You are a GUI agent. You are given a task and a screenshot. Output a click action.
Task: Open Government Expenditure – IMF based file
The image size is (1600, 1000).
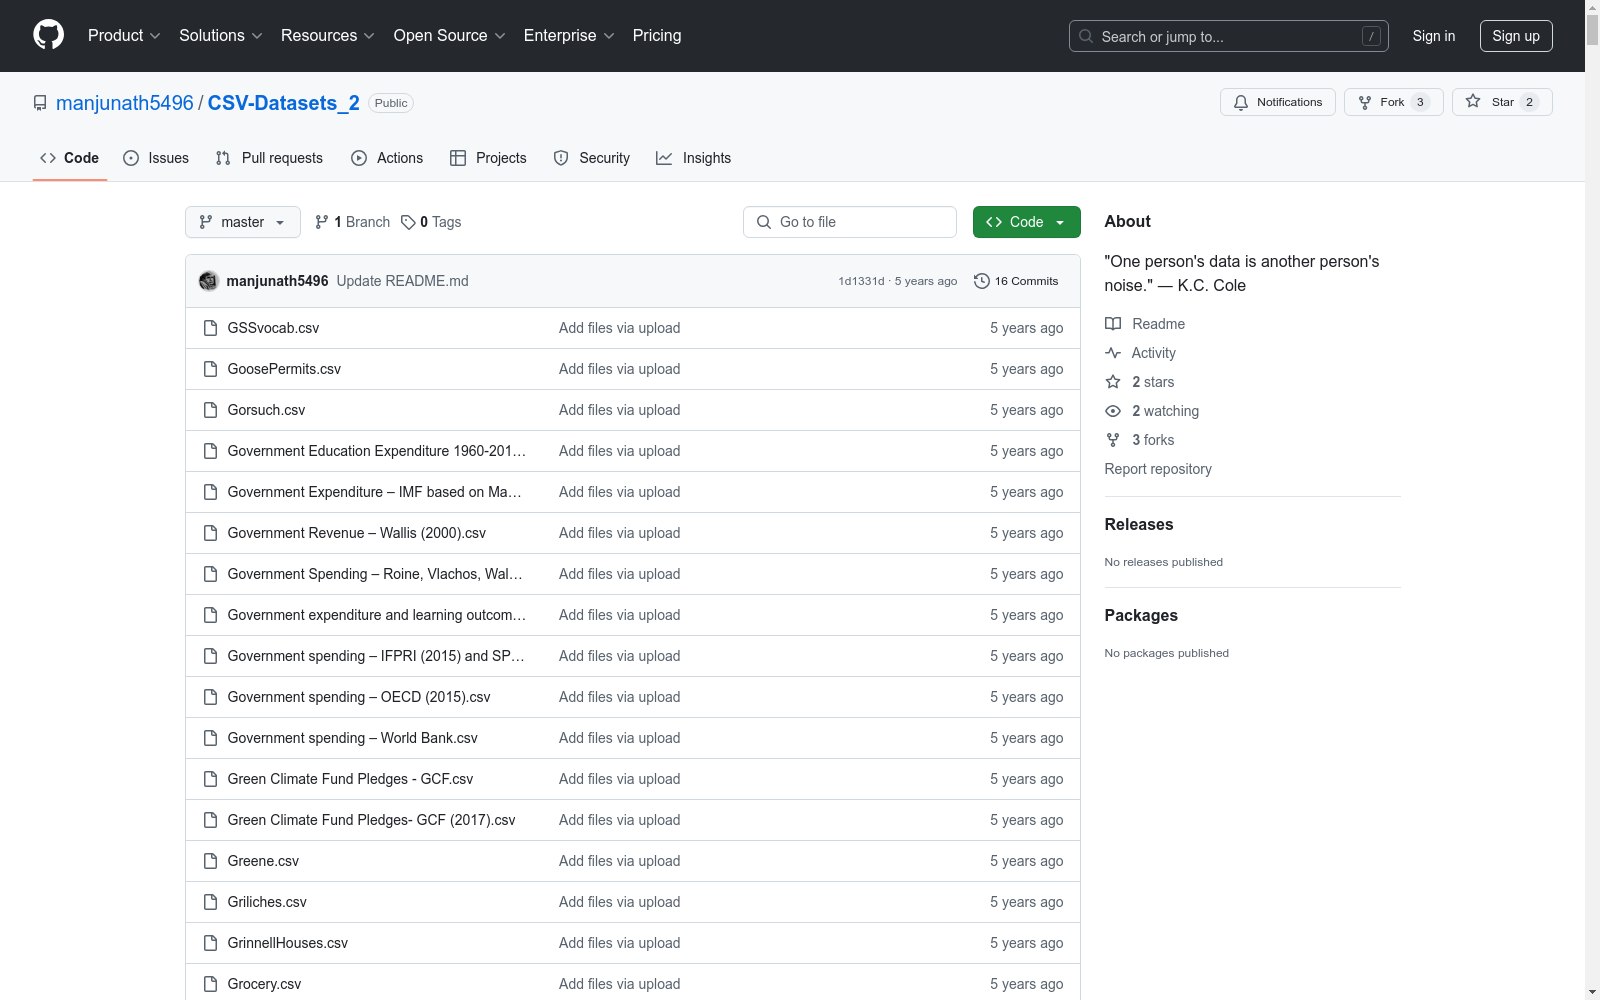375,492
